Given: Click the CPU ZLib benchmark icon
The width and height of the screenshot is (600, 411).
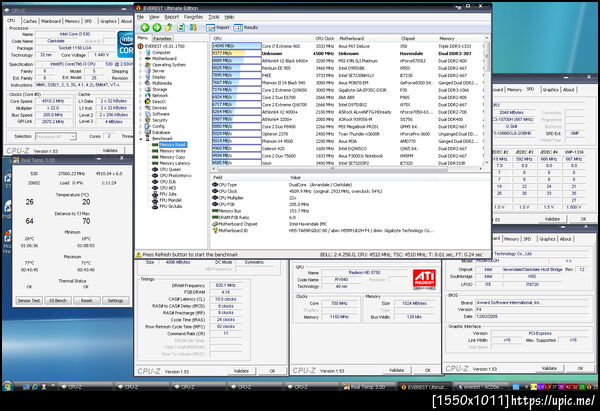Looking at the screenshot, I should click(155, 181).
